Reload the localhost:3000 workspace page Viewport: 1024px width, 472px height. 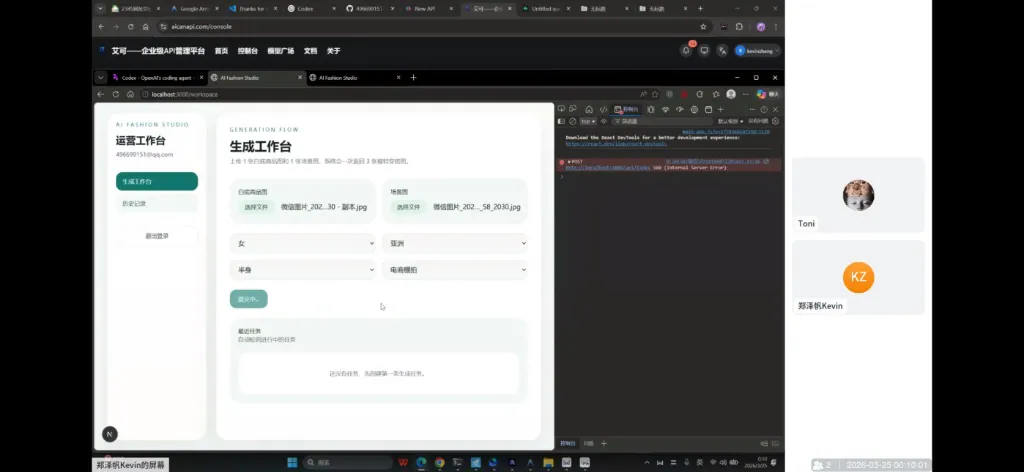tap(116, 95)
